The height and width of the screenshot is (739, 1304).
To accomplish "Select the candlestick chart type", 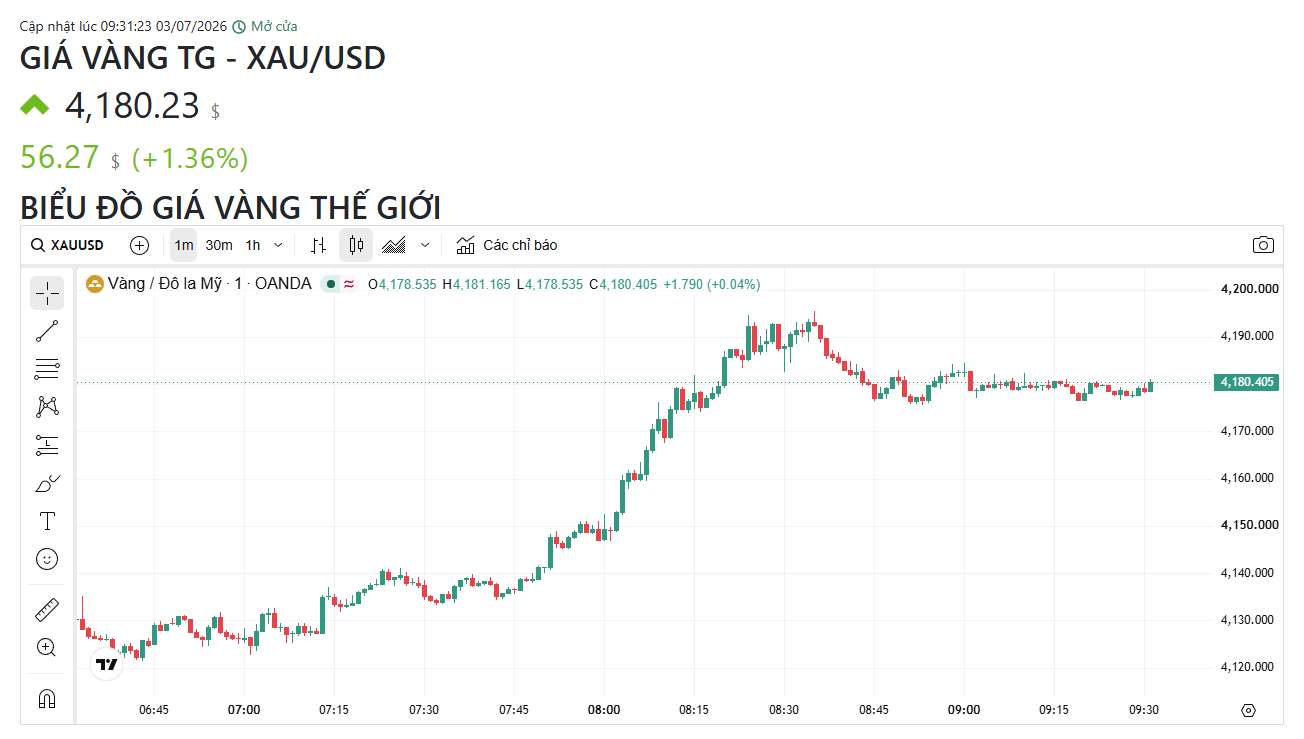I will point(356,245).
